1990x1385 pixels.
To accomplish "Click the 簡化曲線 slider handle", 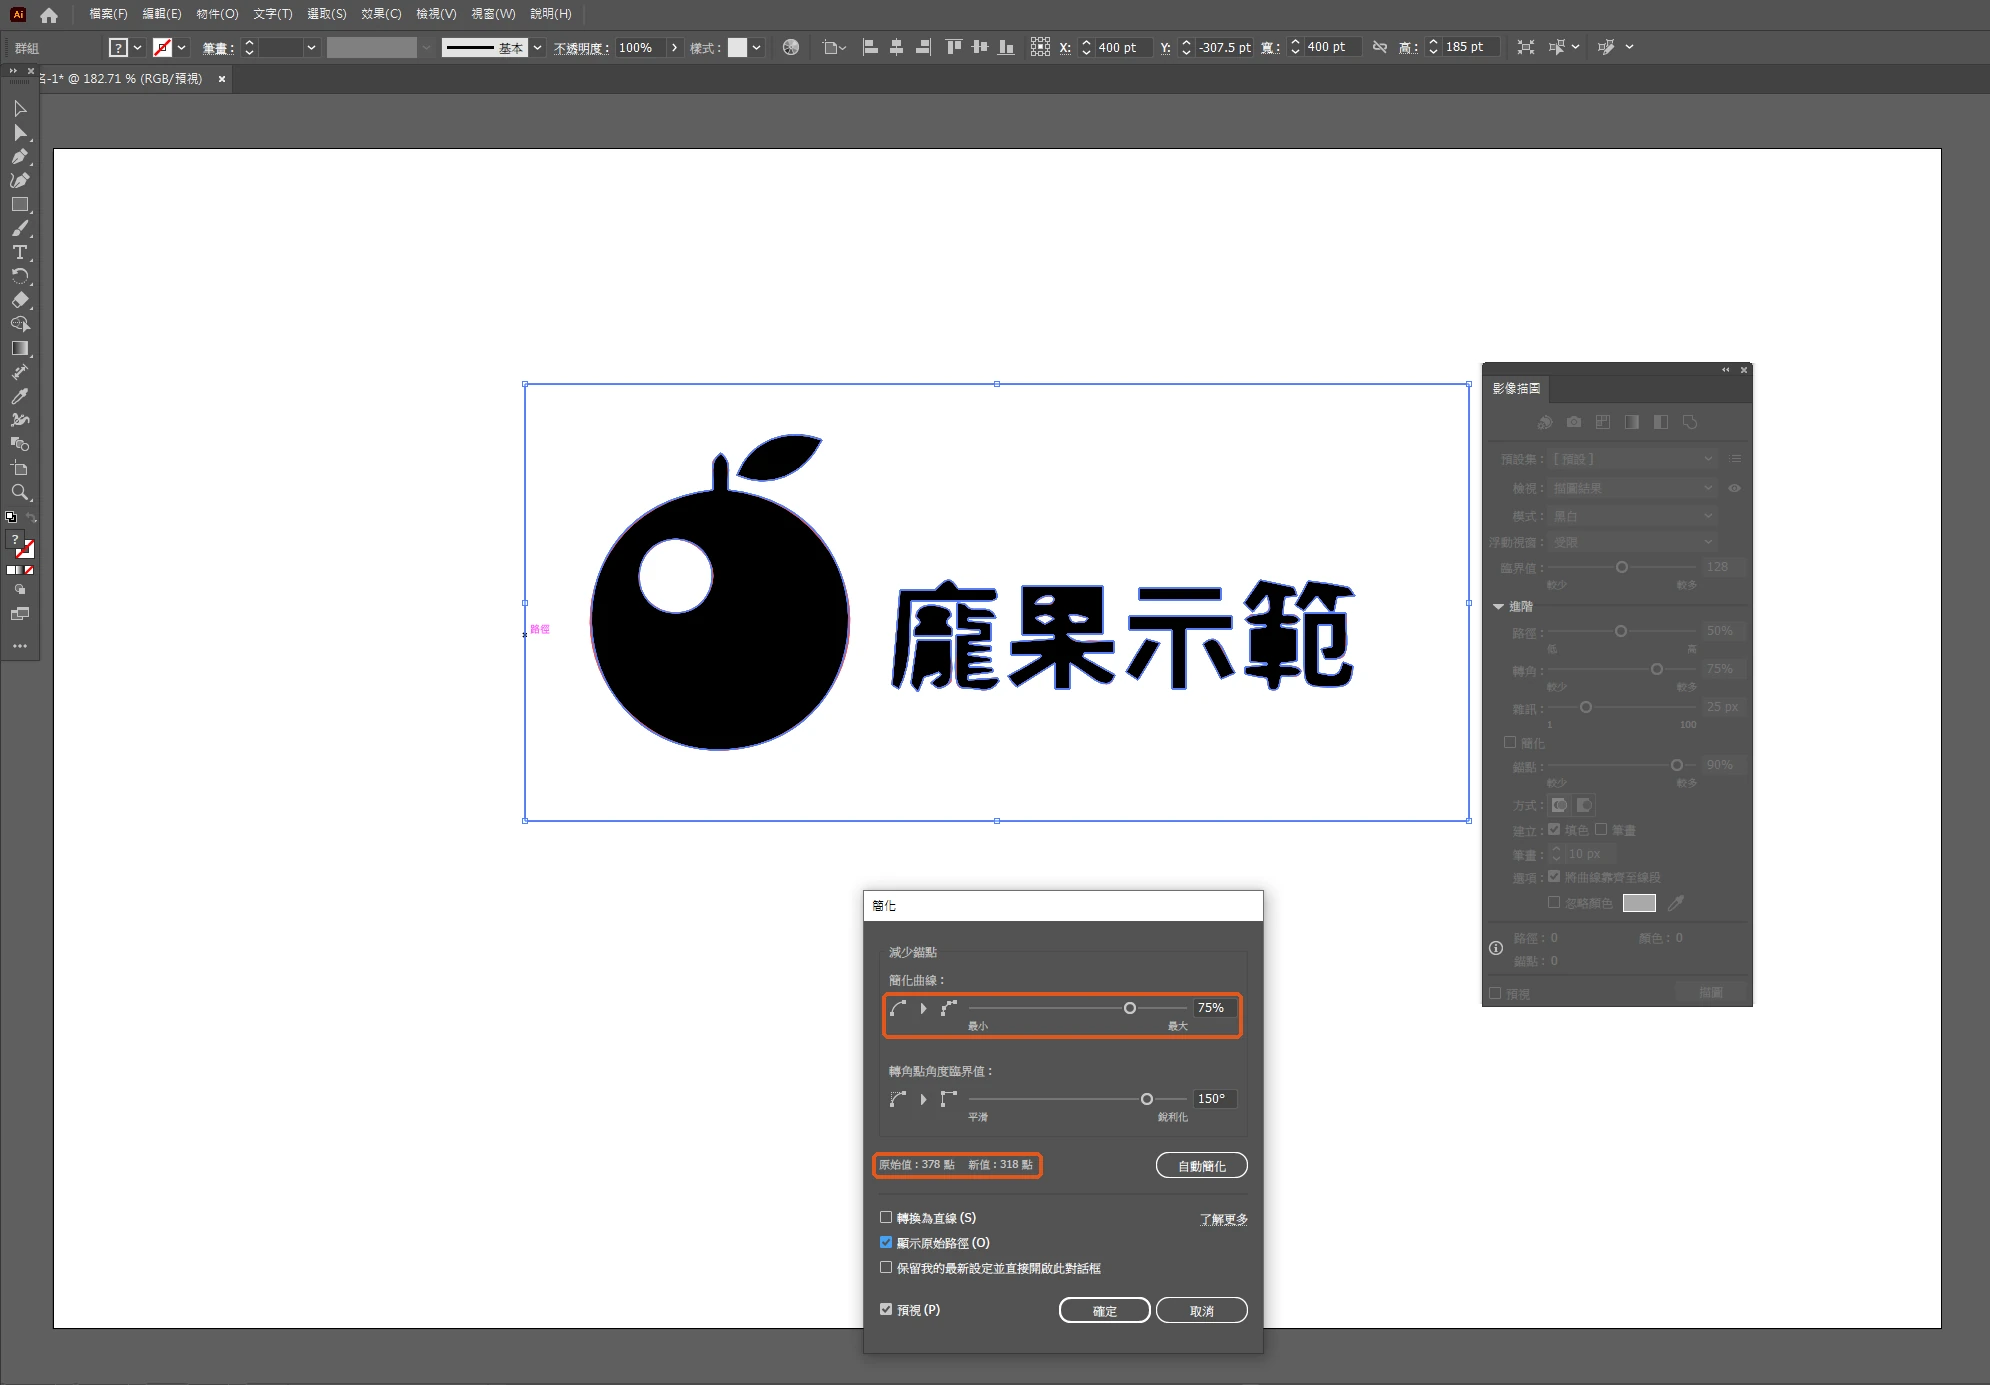I will point(1130,1008).
